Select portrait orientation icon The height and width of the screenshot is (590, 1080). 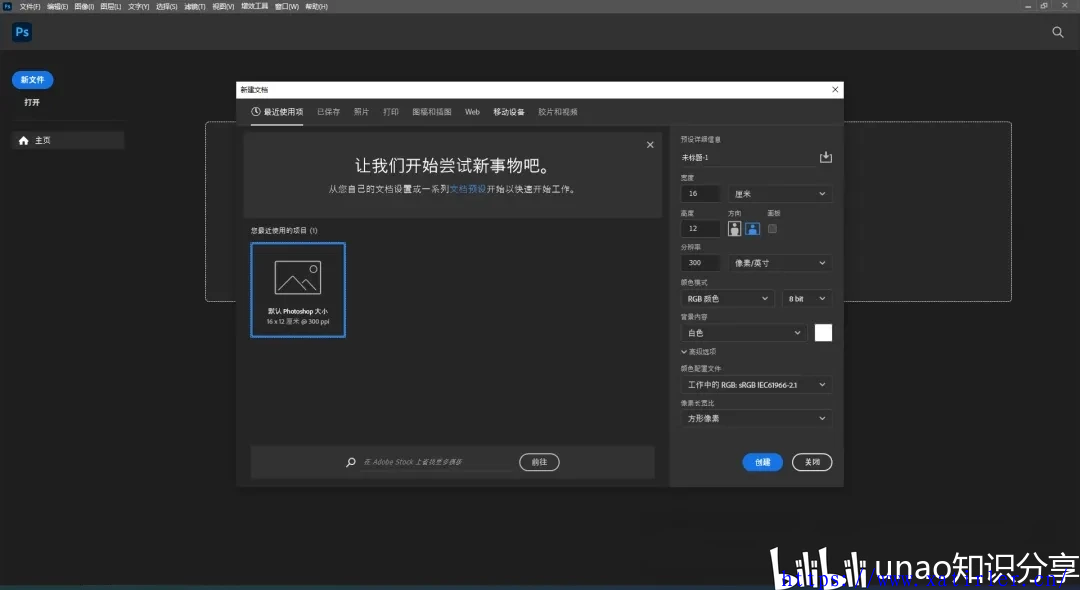tap(734, 229)
